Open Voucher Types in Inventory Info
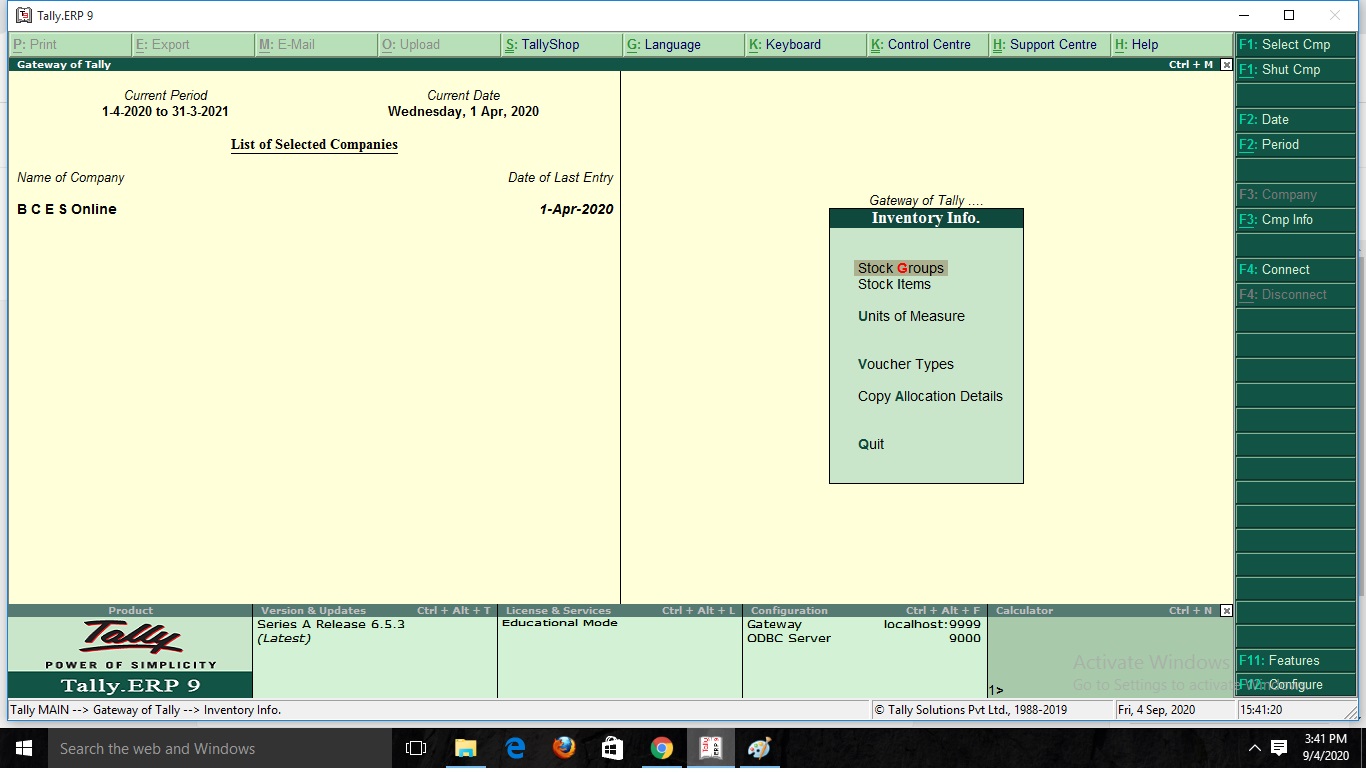This screenshot has width=1366, height=773. (x=906, y=364)
